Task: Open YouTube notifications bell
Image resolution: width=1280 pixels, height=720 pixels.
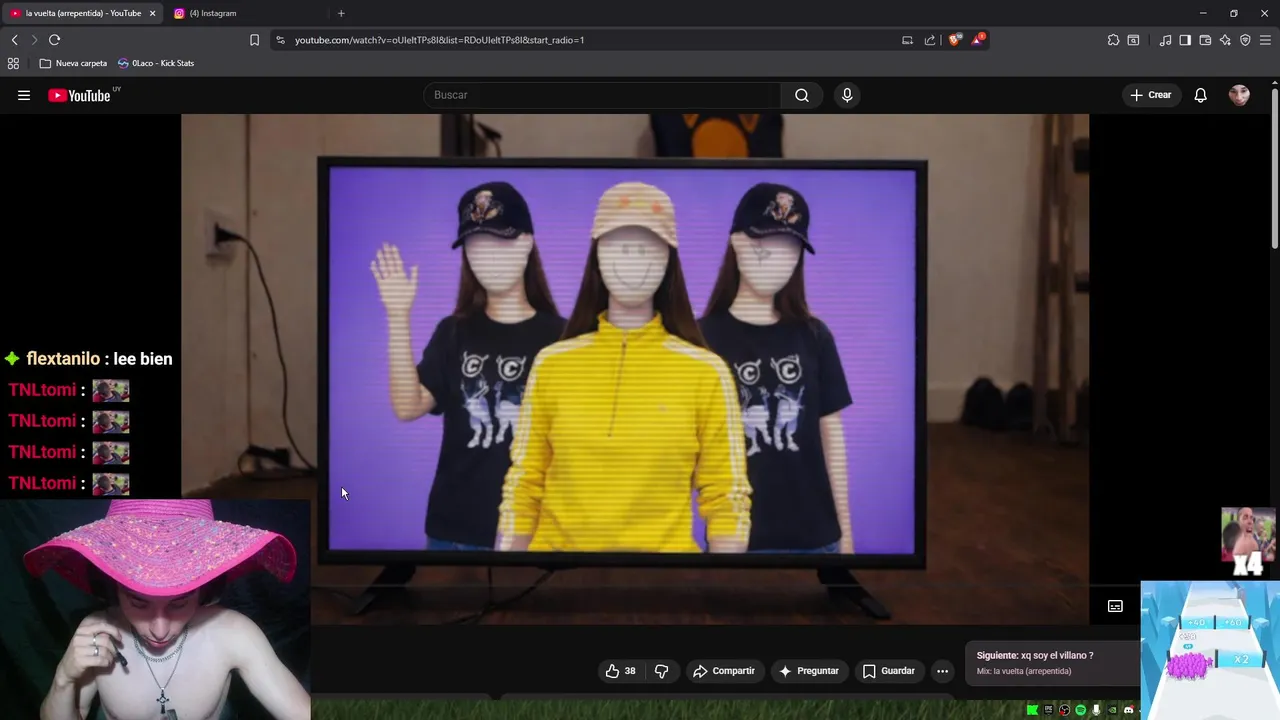Action: click(x=1200, y=95)
